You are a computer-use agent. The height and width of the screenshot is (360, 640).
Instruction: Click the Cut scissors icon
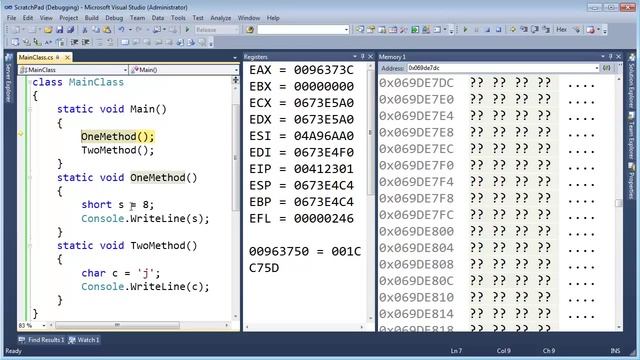pos(85,29)
